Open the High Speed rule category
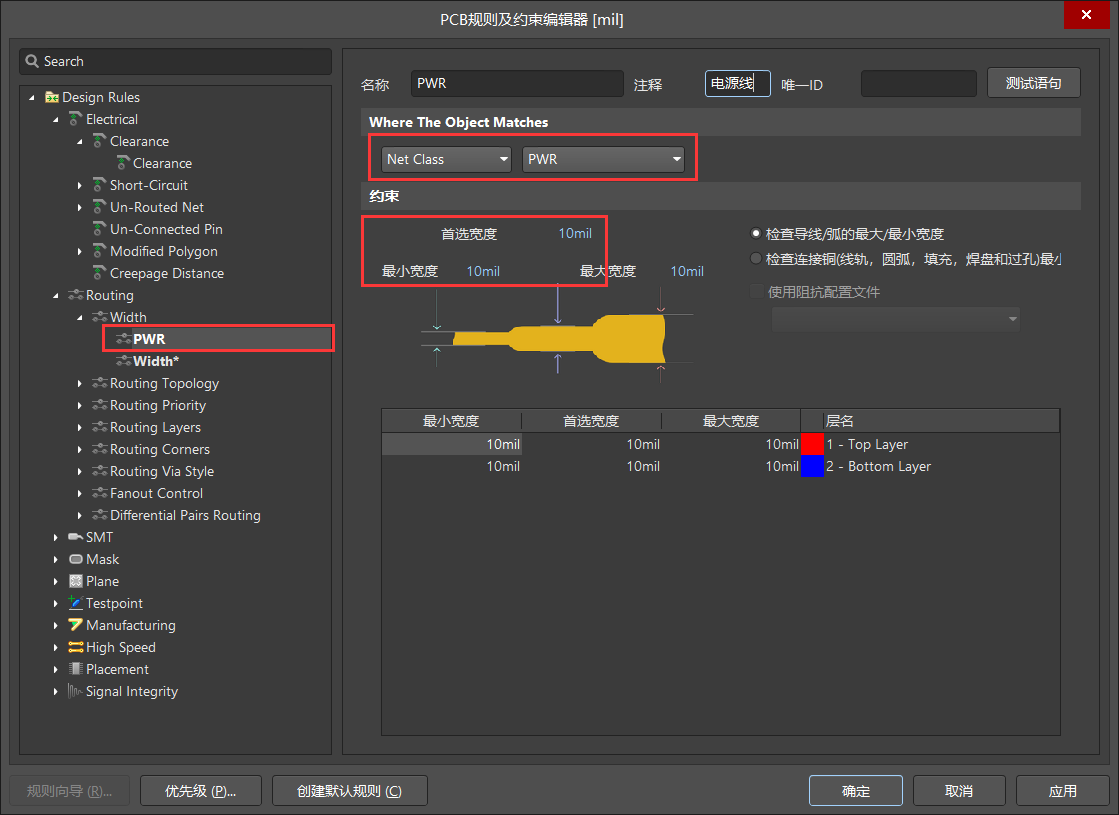This screenshot has height=815, width=1119. [121, 647]
